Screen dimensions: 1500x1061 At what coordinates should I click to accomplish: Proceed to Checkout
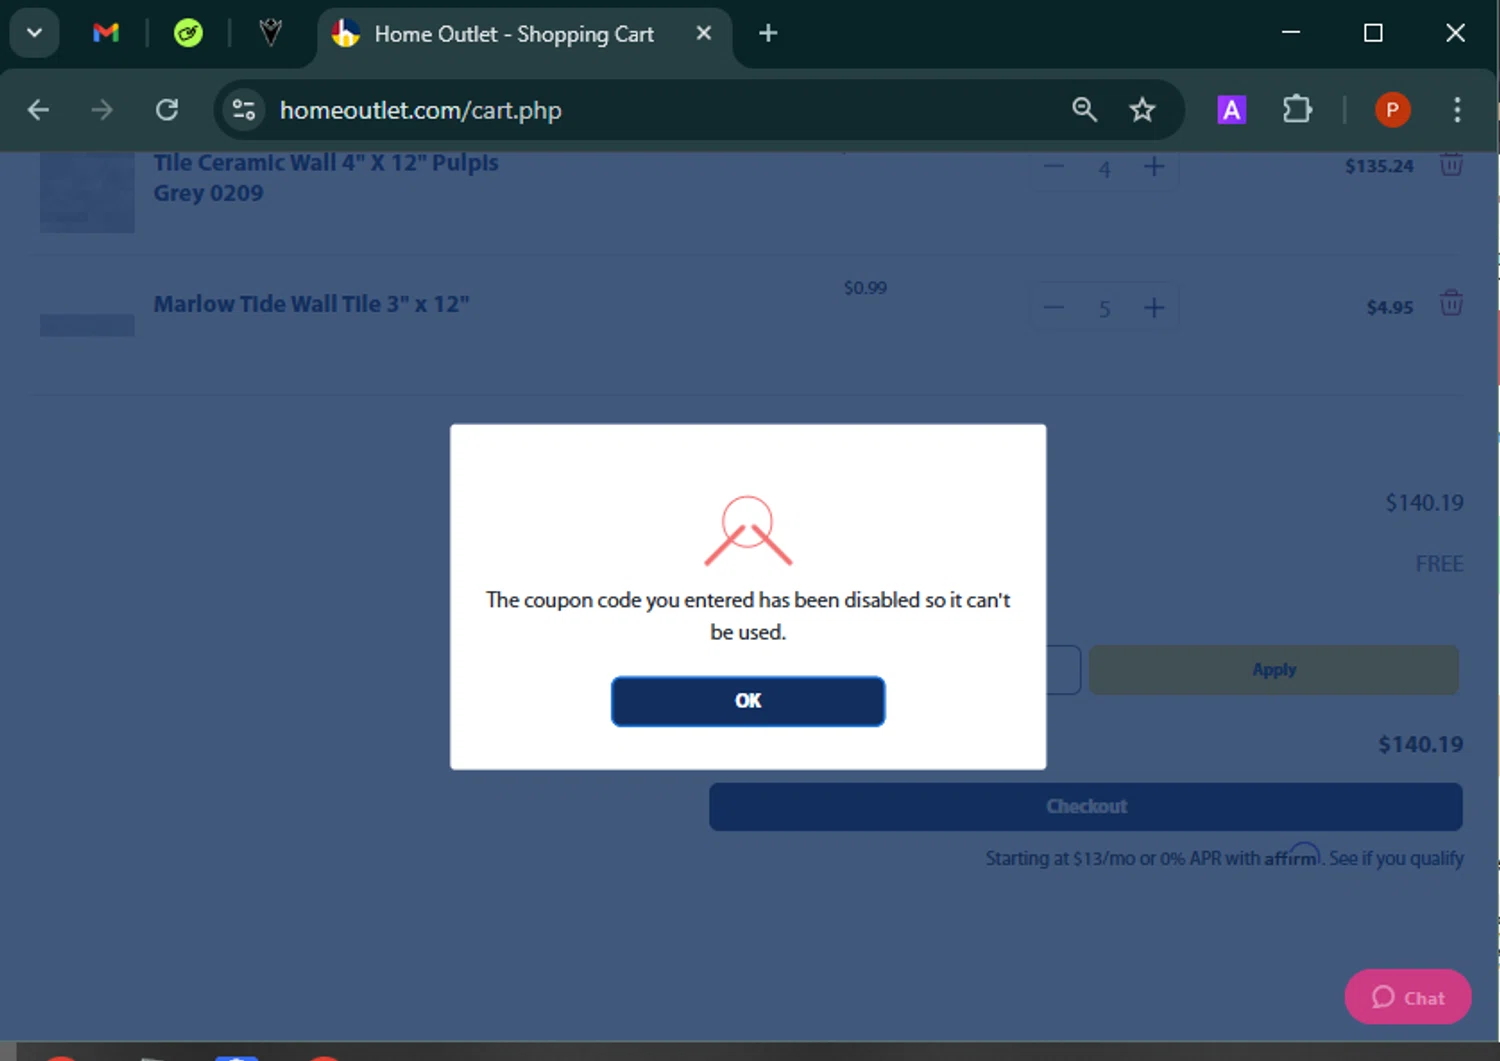[x=1085, y=806]
